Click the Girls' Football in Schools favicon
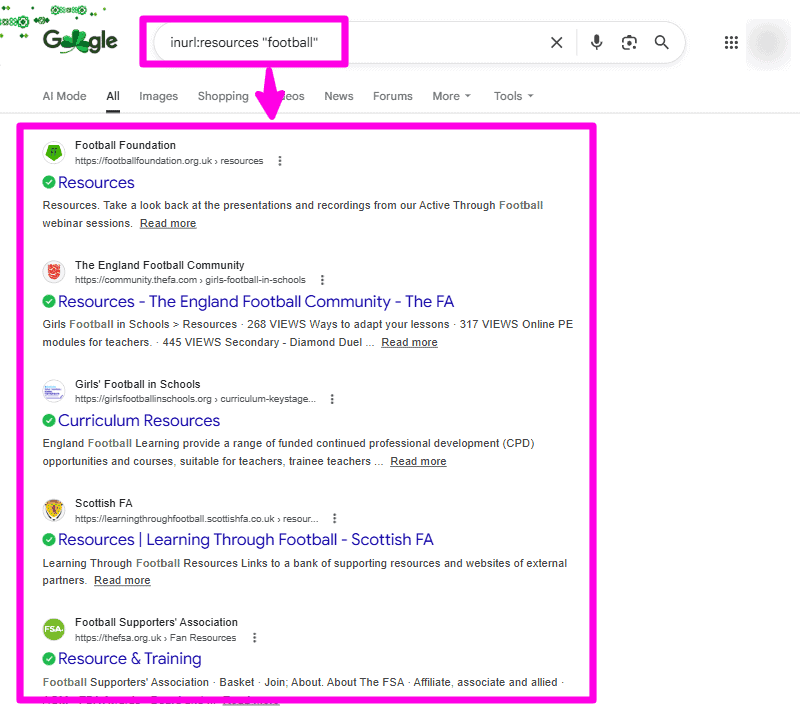 click(54, 391)
